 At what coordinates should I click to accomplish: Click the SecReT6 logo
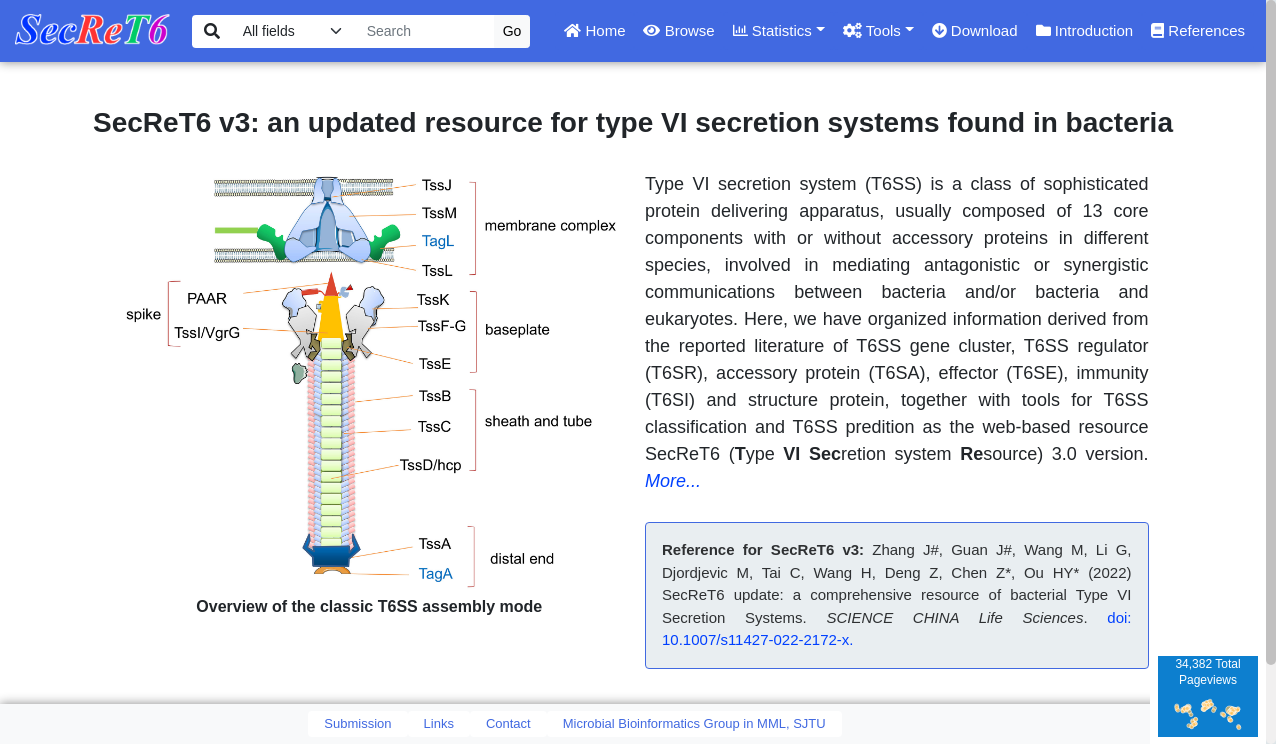(91, 30)
